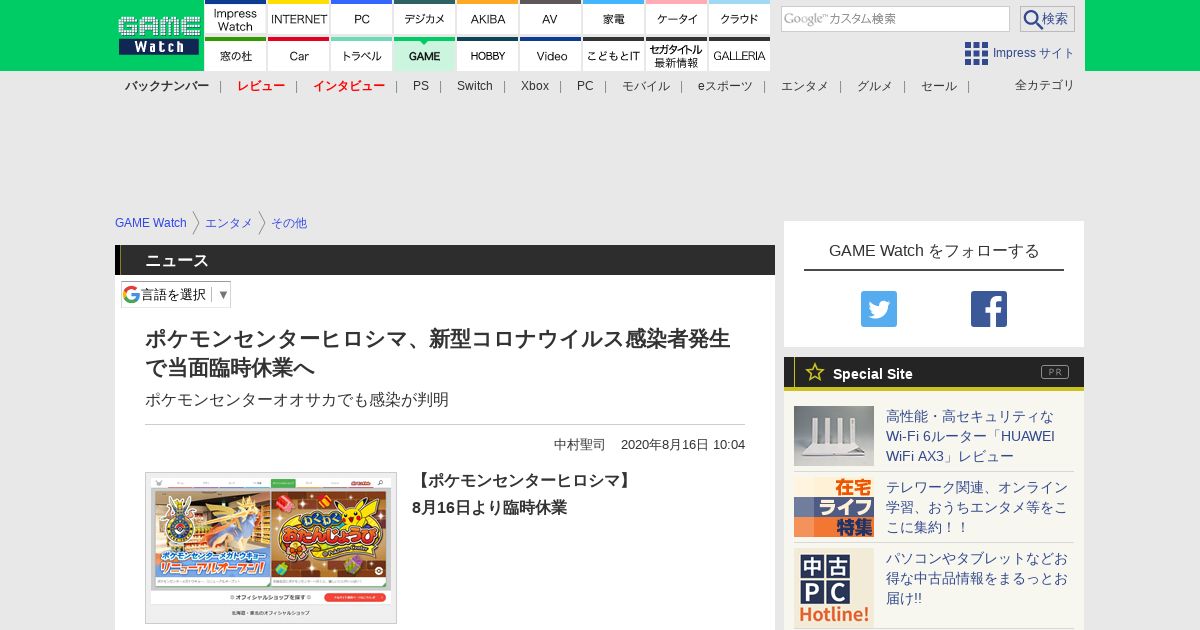Click the Impress site grid icon

(x=976, y=53)
